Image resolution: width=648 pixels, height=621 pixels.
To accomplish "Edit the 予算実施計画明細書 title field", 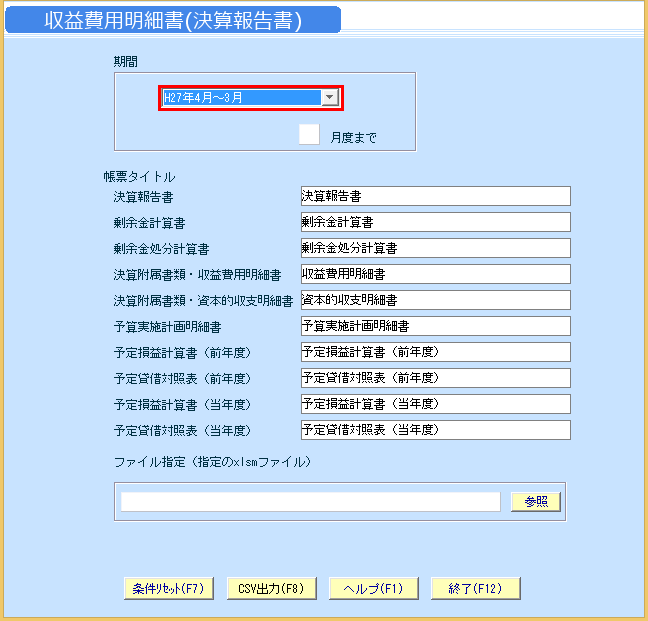I will [436, 326].
